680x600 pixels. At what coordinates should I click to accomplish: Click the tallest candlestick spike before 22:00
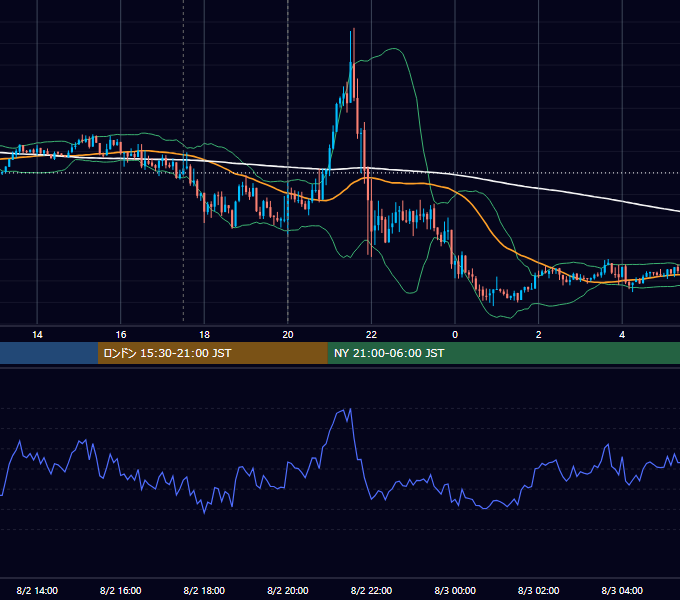click(x=354, y=65)
